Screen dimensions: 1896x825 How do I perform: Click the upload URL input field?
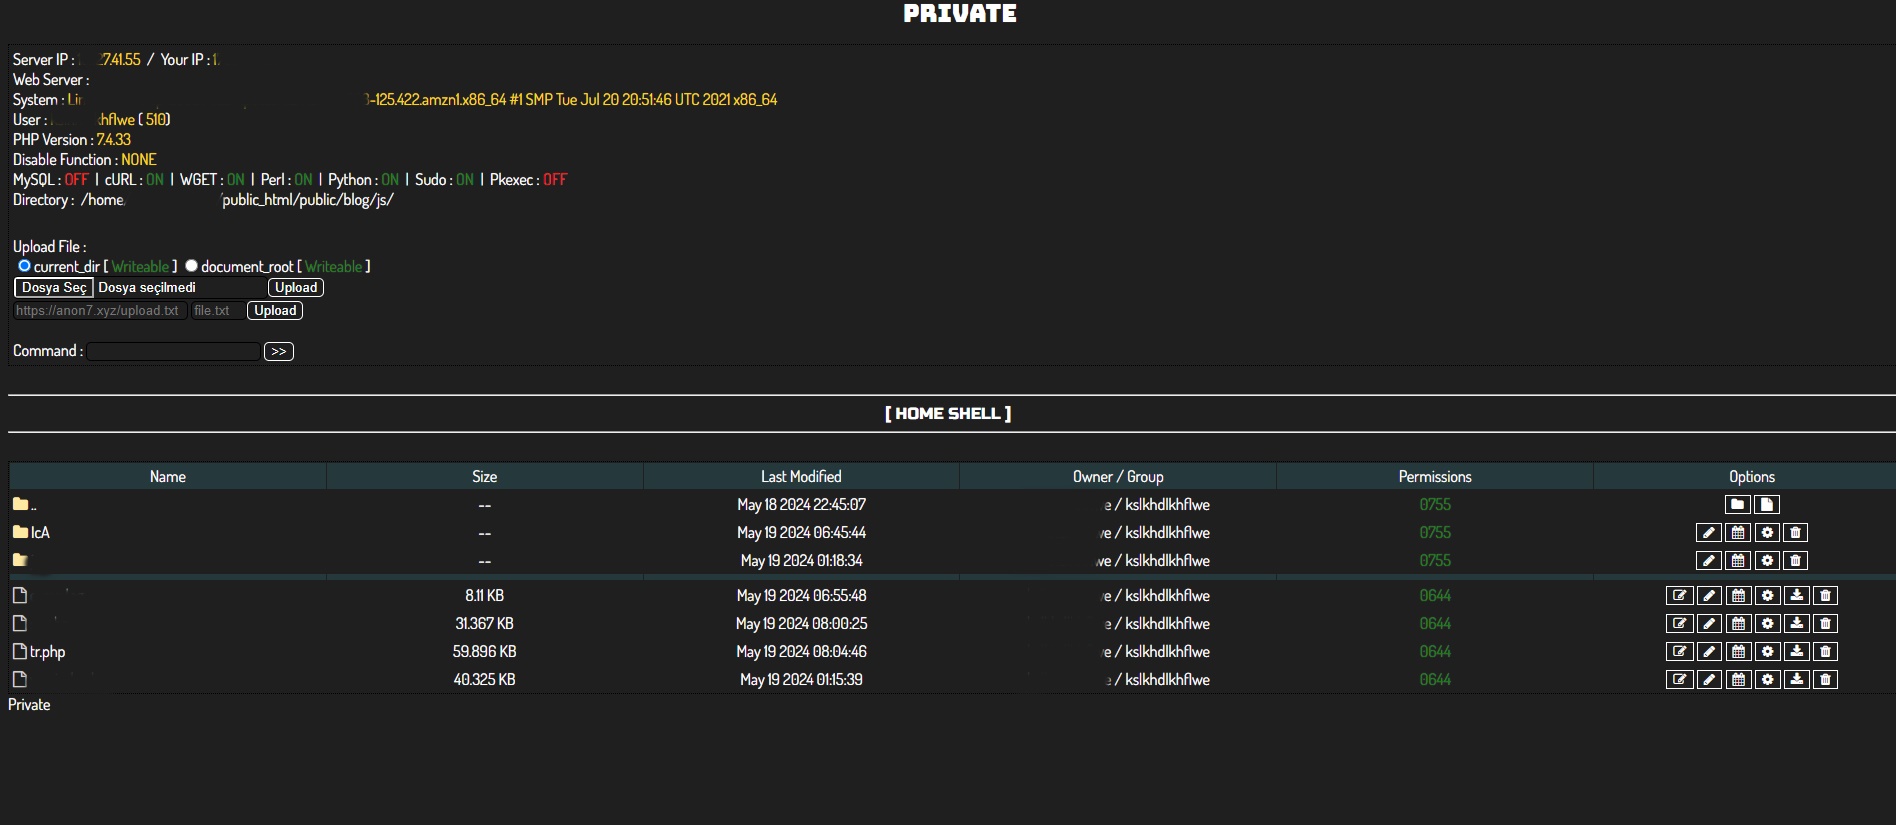pos(100,311)
